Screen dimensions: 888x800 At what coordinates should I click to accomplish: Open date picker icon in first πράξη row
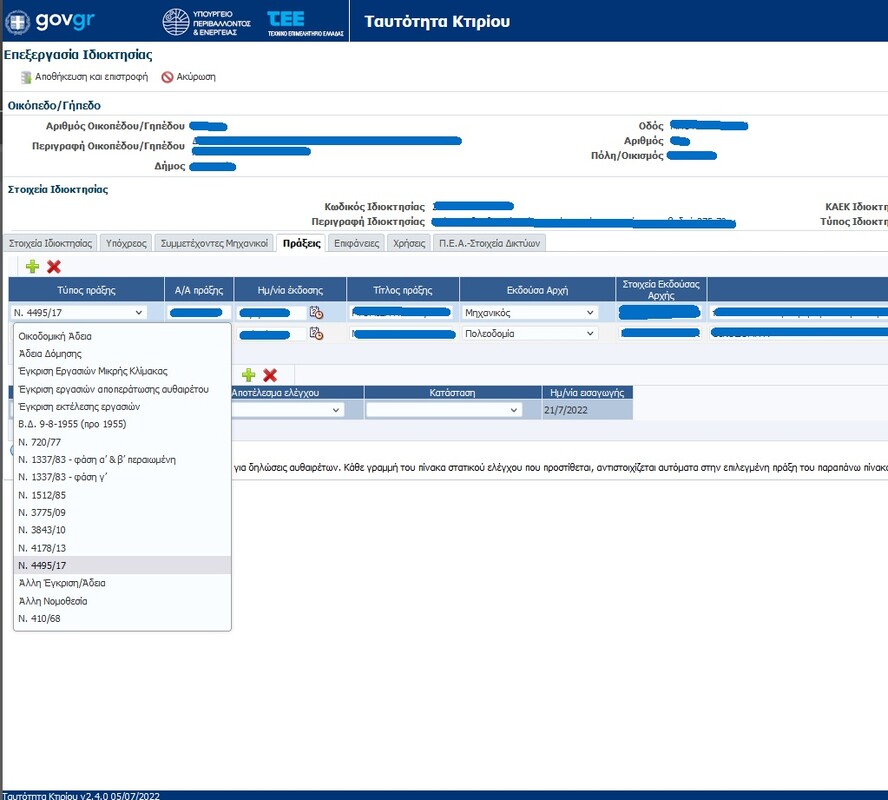coord(316,312)
